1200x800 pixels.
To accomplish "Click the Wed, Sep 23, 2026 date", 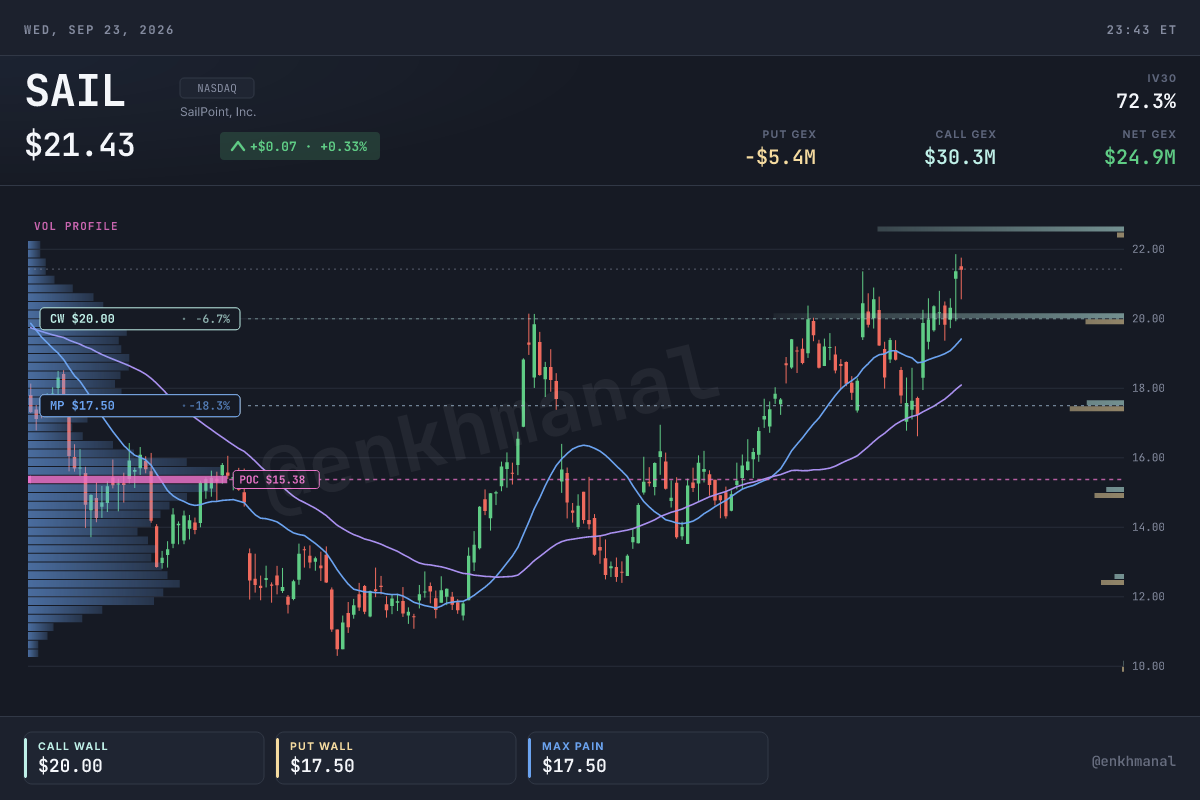I will [99, 30].
